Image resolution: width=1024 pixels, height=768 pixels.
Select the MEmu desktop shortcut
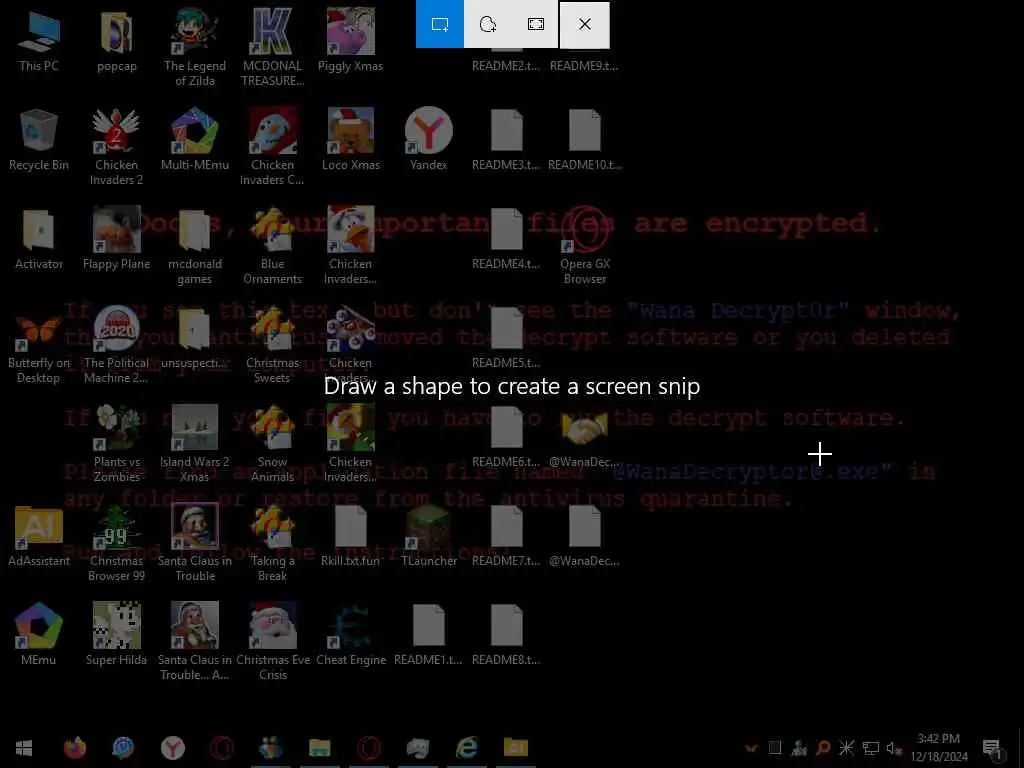(39, 635)
